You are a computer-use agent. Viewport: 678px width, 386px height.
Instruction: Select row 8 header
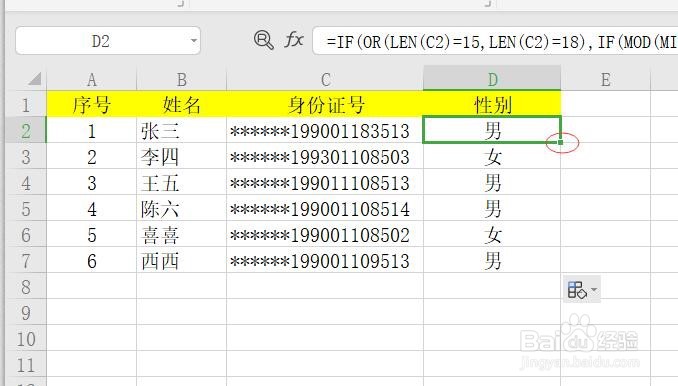[x=26, y=286]
